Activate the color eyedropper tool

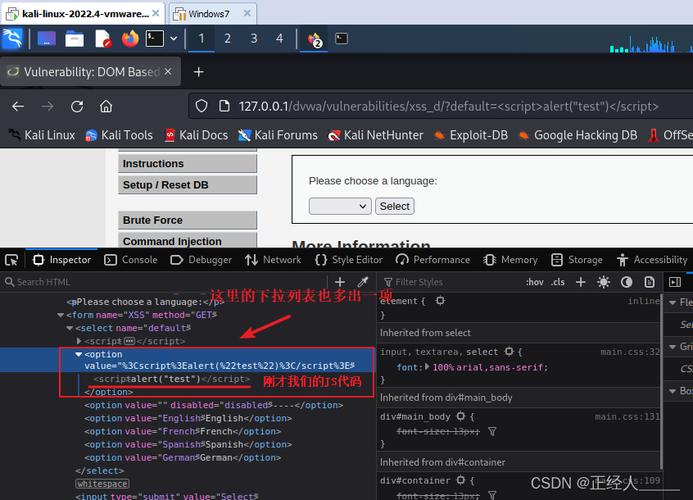tap(363, 282)
